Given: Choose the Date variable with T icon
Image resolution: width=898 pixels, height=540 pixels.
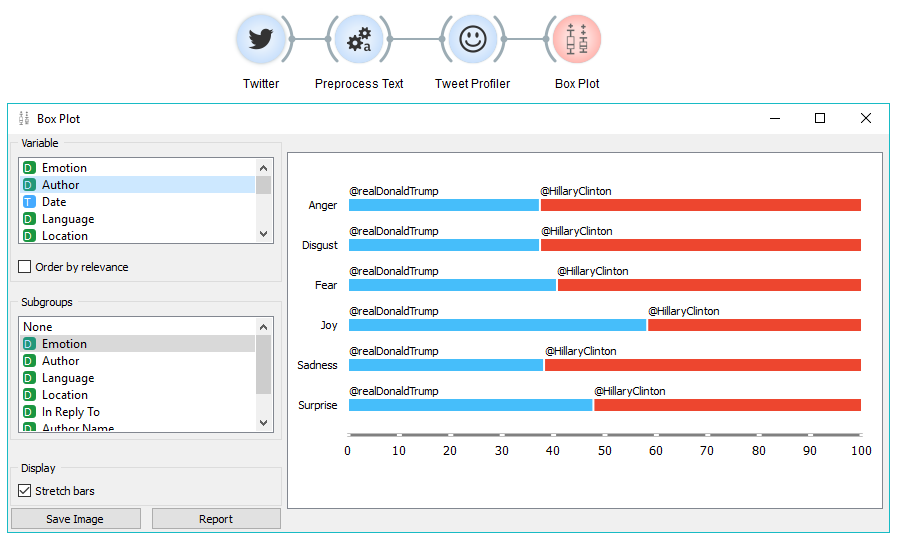Looking at the screenshot, I should [54, 202].
